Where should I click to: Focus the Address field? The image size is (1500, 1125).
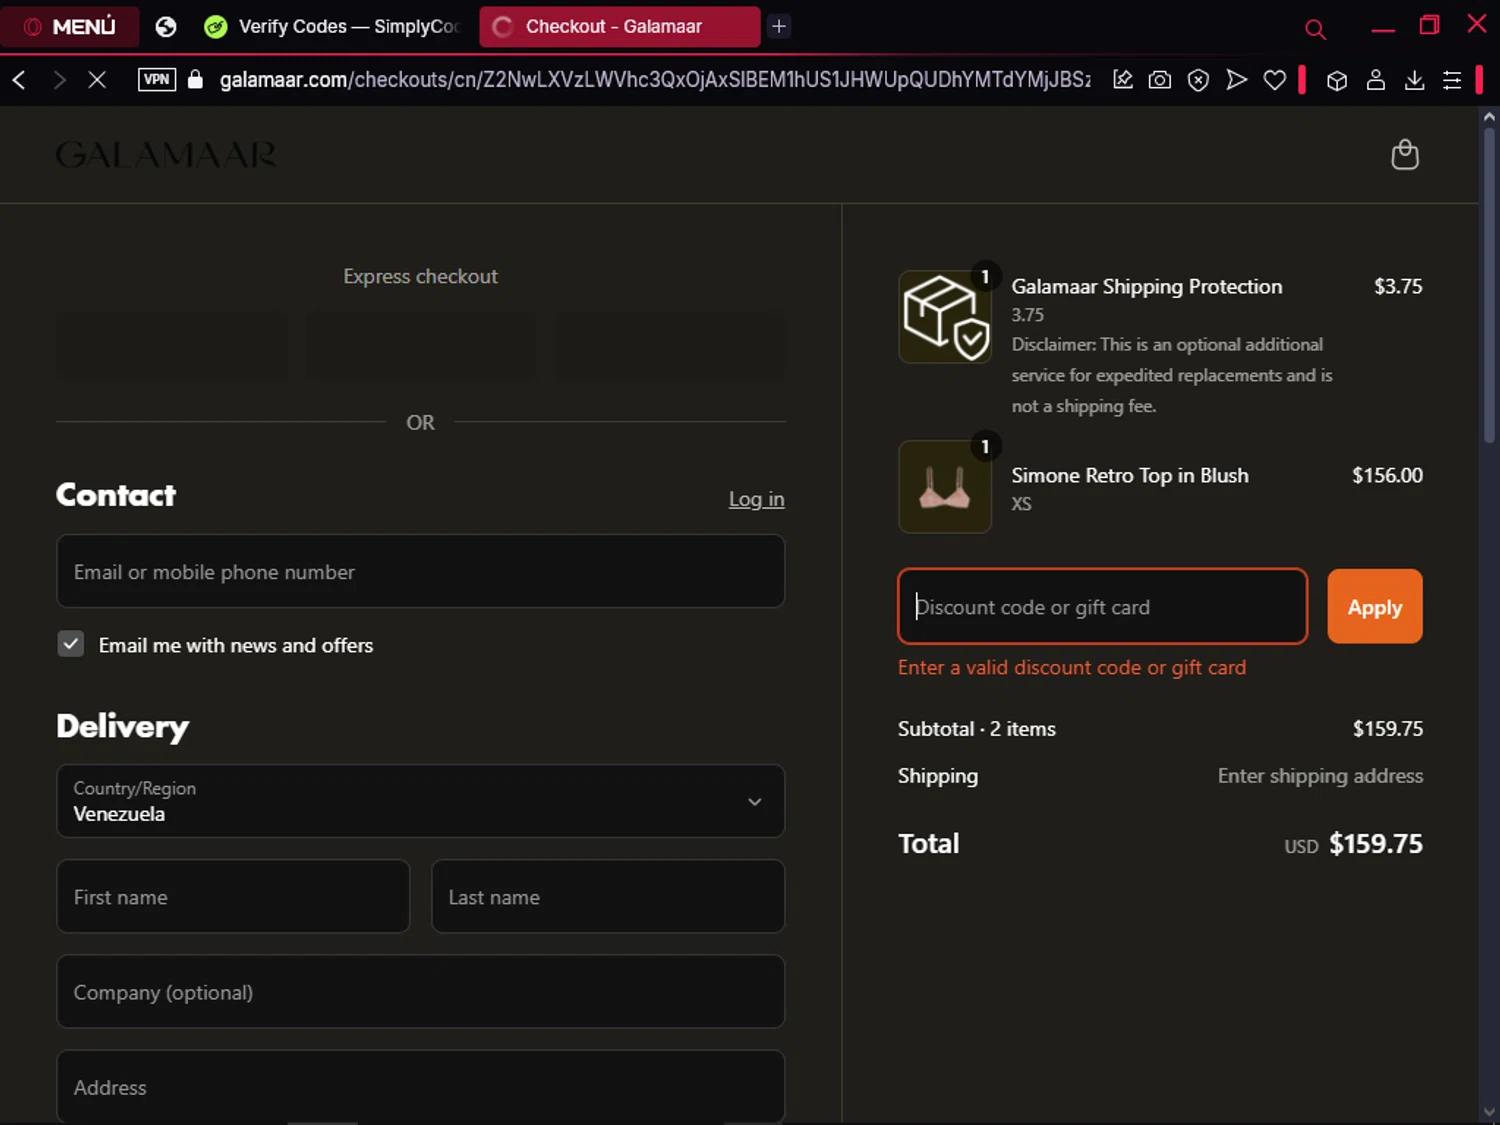click(x=421, y=1086)
